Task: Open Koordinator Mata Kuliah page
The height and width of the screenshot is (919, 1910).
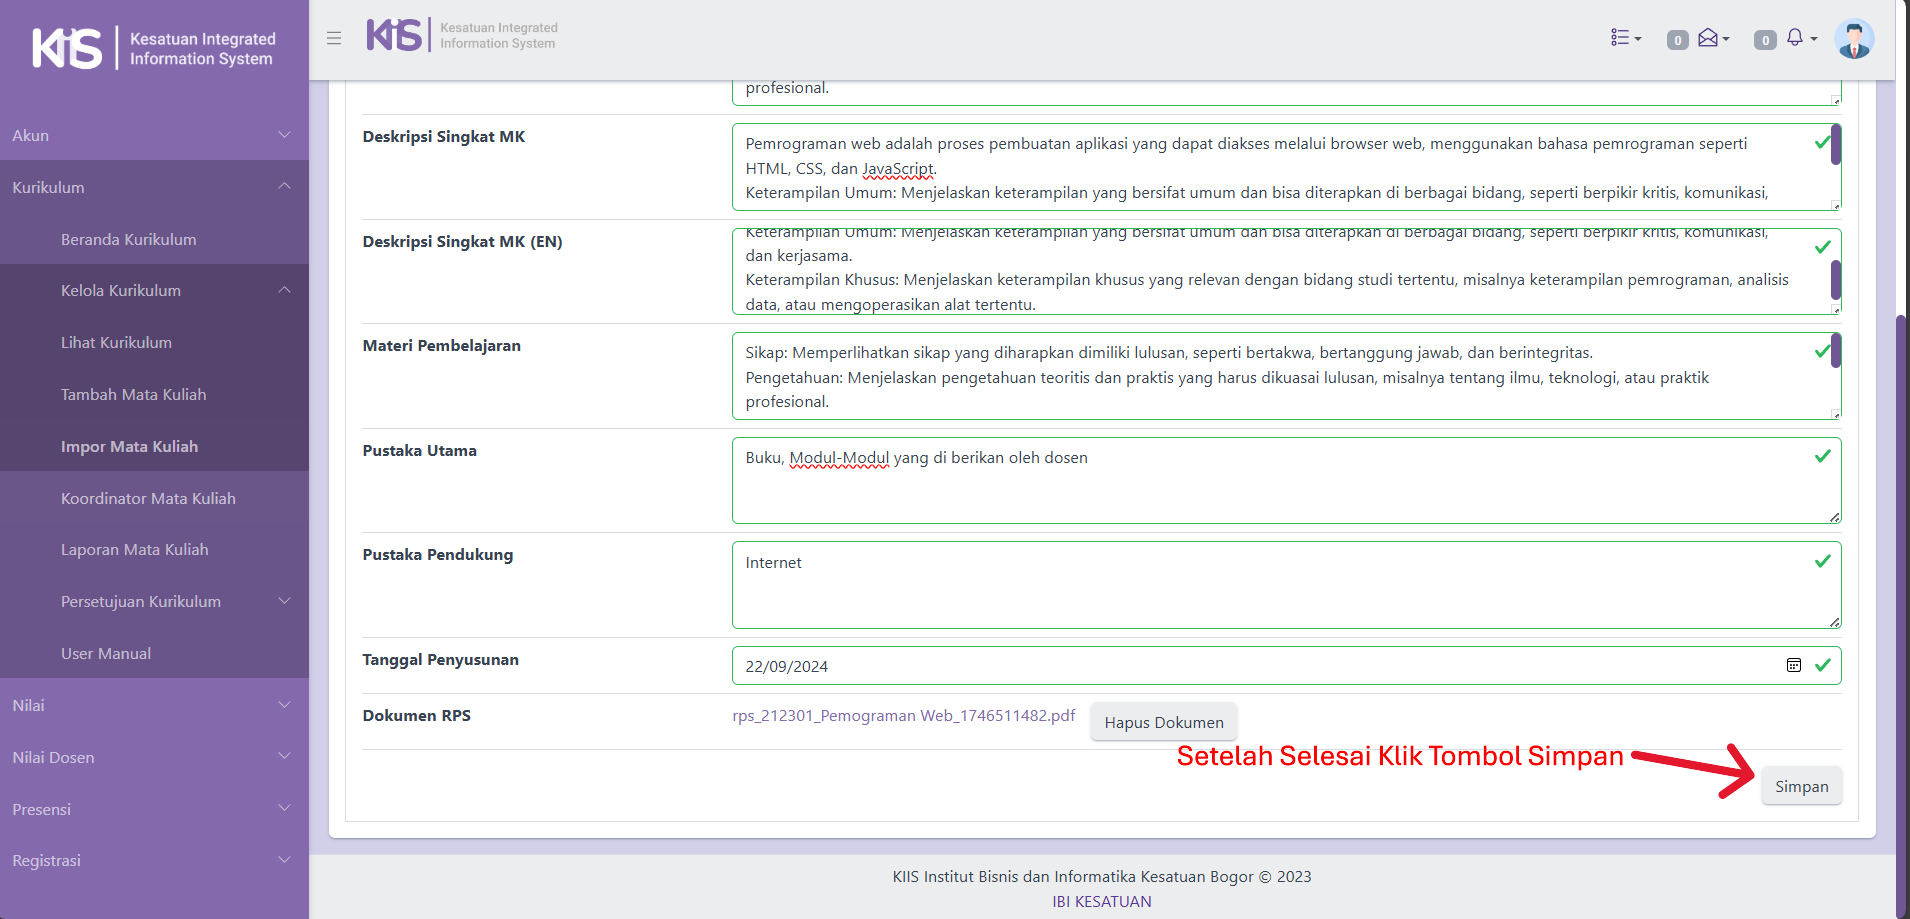Action: (x=148, y=498)
